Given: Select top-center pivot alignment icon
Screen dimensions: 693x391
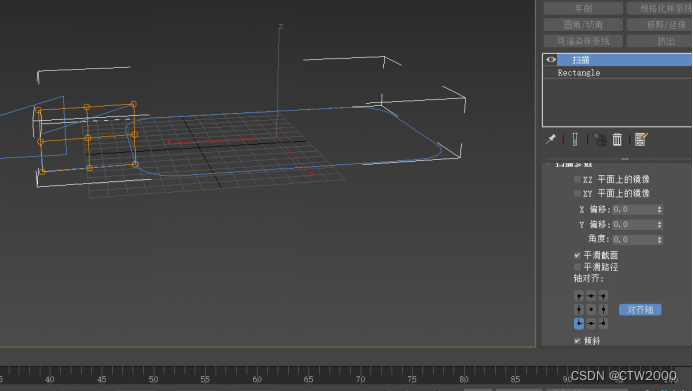Looking at the screenshot, I should click(591, 296).
